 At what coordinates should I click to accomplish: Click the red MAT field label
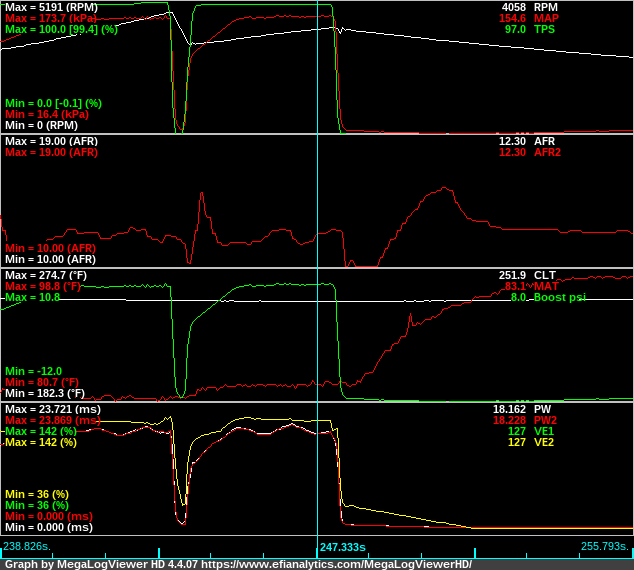click(547, 286)
